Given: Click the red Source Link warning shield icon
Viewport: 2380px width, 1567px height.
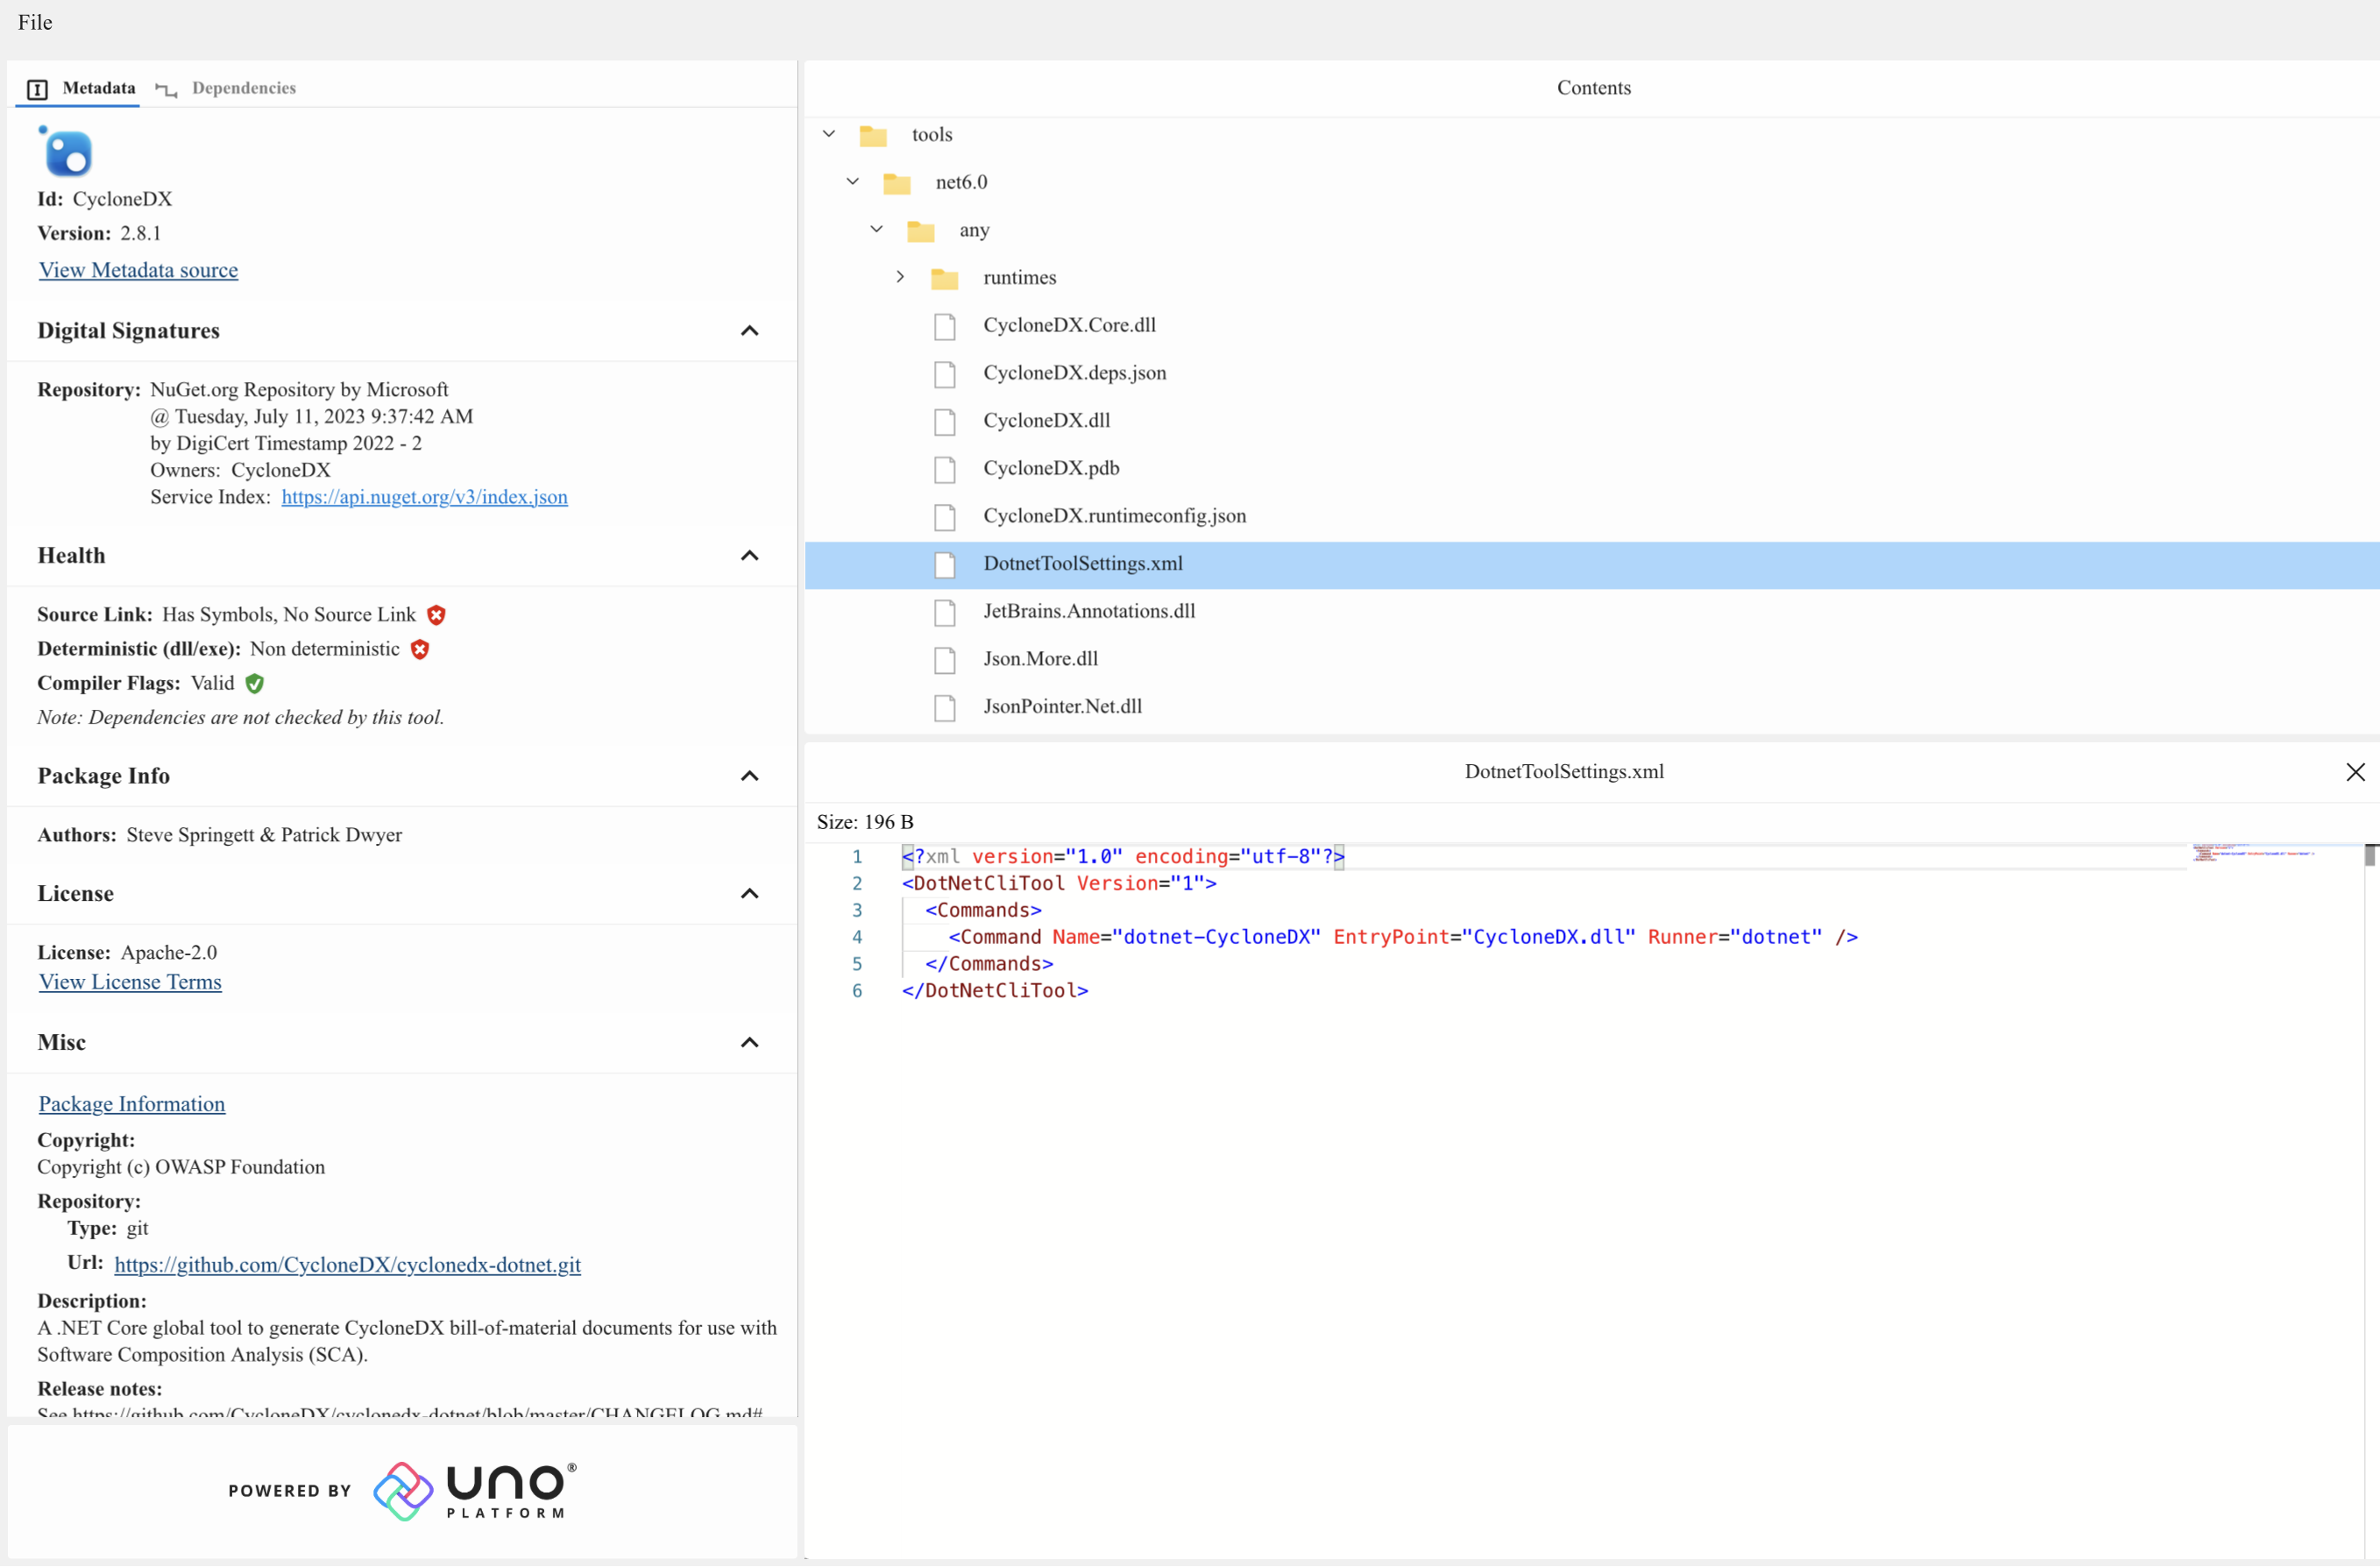Looking at the screenshot, I should (x=436, y=615).
